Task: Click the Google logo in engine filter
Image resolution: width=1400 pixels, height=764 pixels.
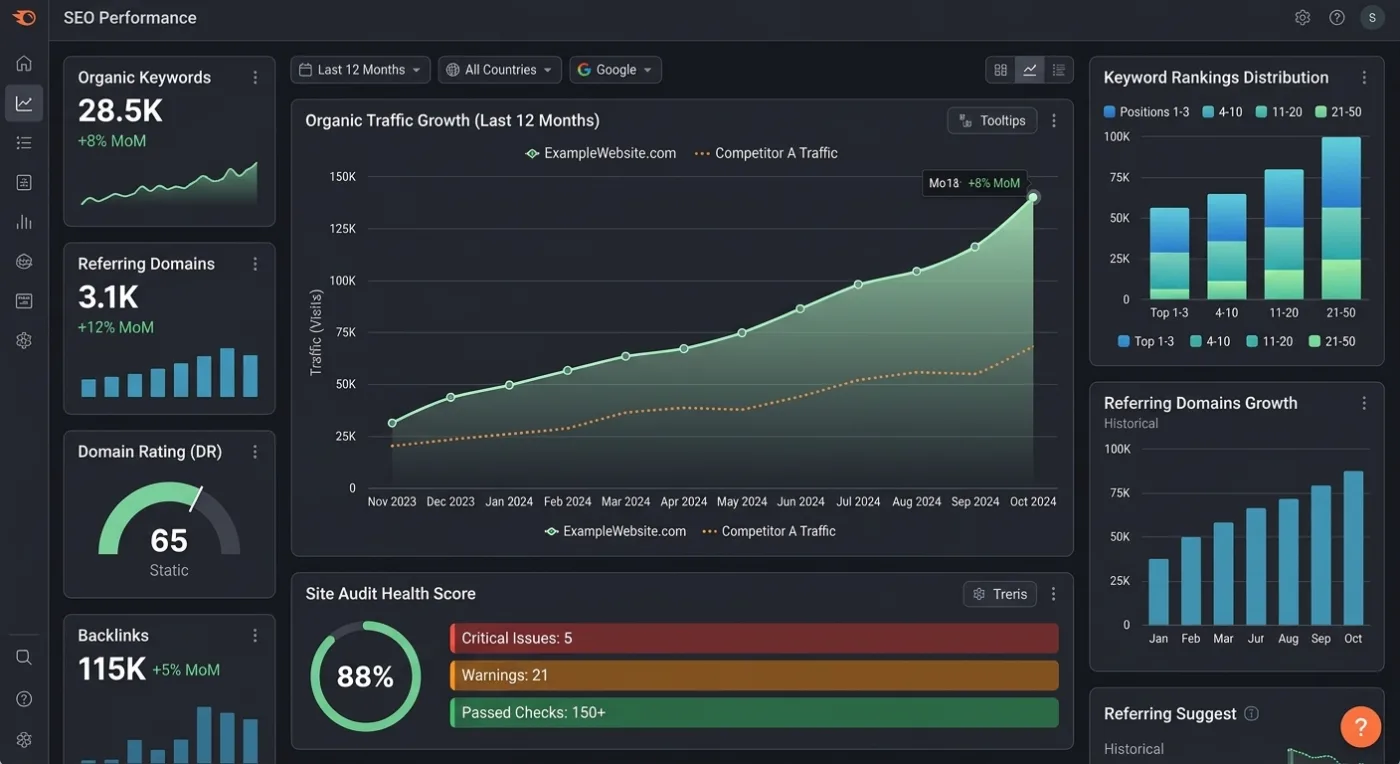Action: [x=584, y=70]
